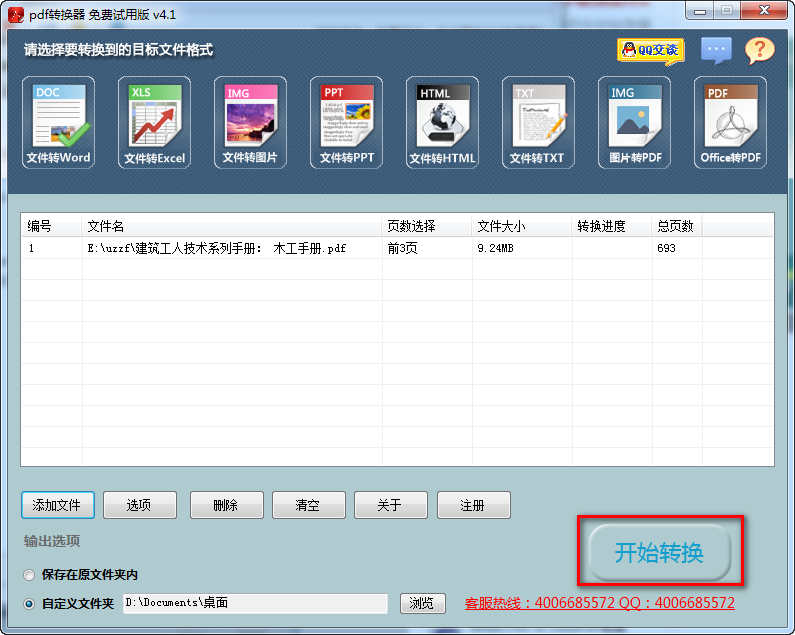Image resolution: width=795 pixels, height=635 pixels.
Task: Pick the 图片转PDF conversion icon
Action: [x=634, y=122]
